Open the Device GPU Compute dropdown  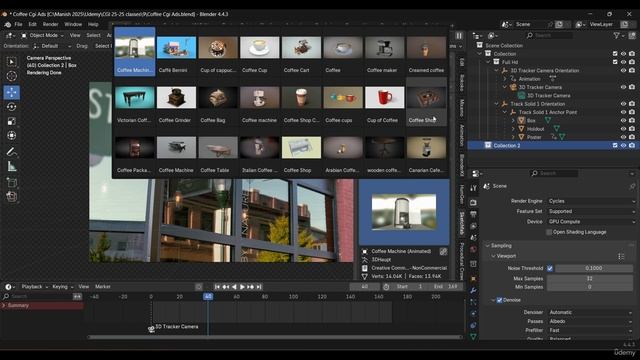[591, 222]
